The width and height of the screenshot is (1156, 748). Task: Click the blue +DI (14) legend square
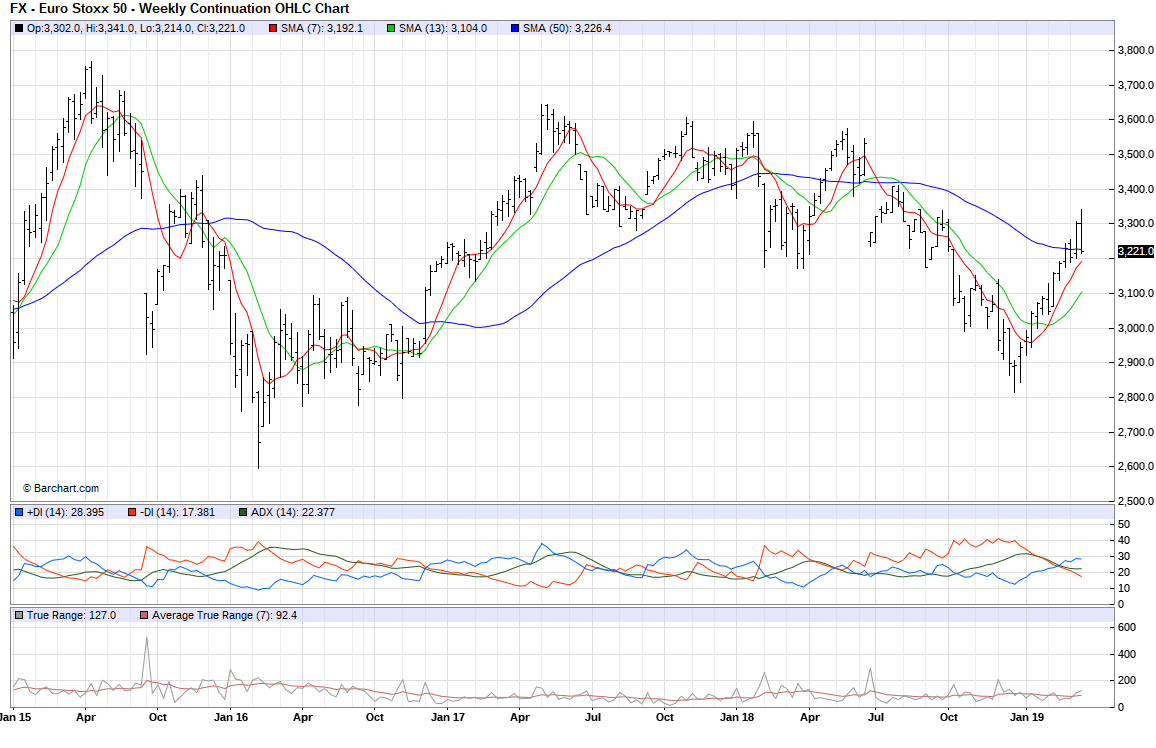coord(19,512)
